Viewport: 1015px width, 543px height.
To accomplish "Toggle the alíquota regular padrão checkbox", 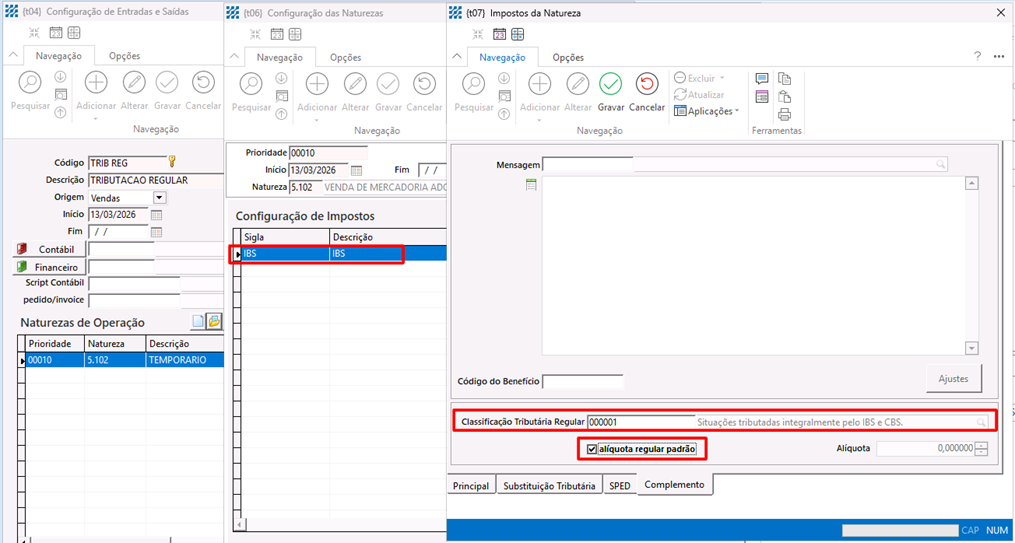I will [592, 449].
